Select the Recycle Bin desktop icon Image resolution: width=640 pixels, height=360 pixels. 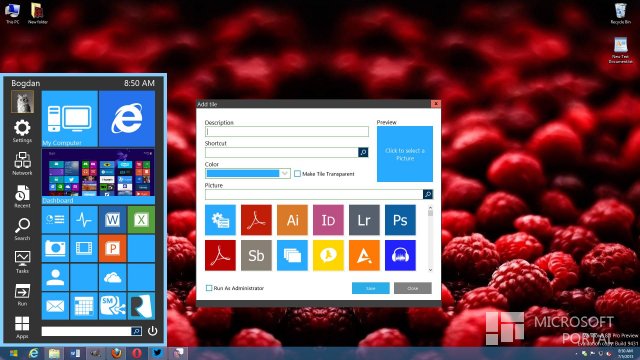click(620, 13)
